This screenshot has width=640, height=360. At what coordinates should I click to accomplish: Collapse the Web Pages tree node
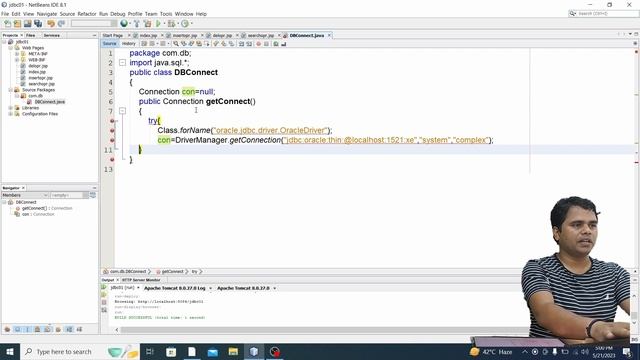tap(10, 48)
